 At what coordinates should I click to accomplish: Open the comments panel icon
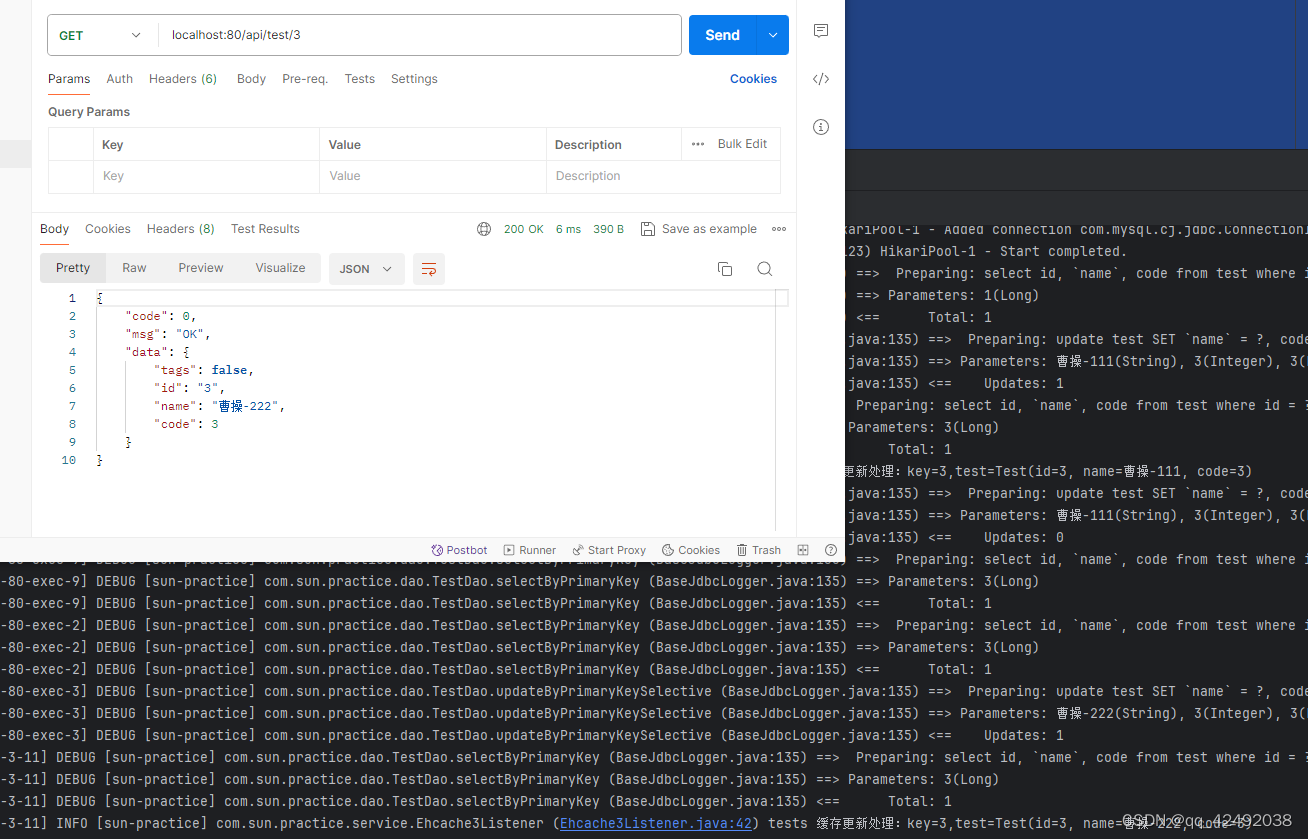(820, 31)
